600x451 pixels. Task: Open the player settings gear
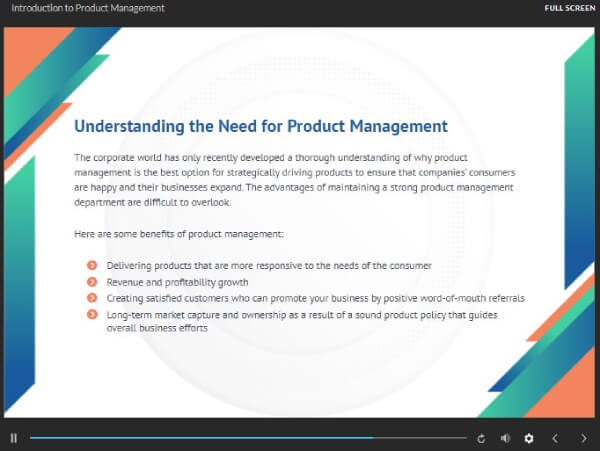tap(529, 438)
